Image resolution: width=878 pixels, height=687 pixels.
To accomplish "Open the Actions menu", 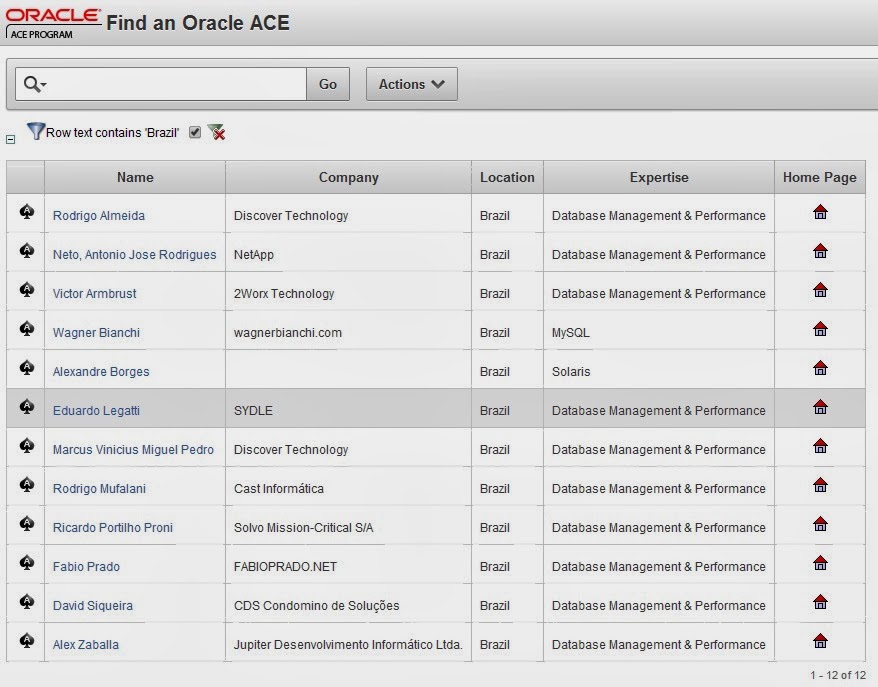I will 411,83.
